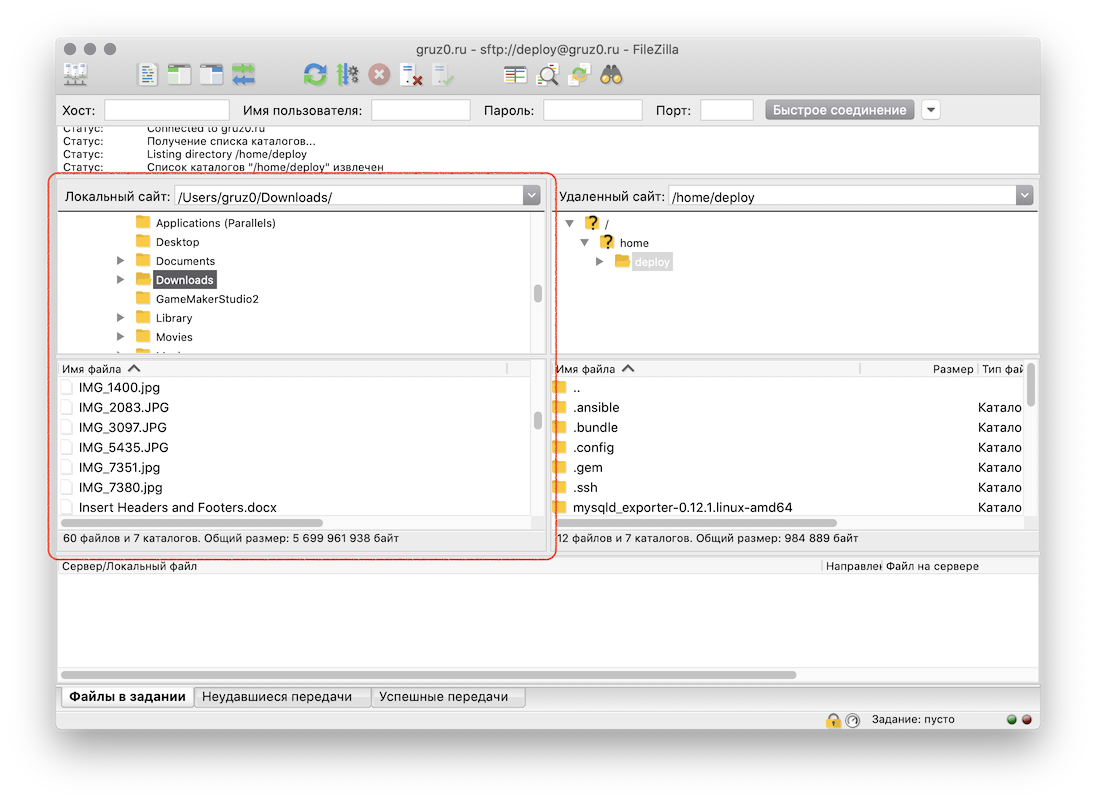Expand the Documents folder in the local tree

point(121,261)
